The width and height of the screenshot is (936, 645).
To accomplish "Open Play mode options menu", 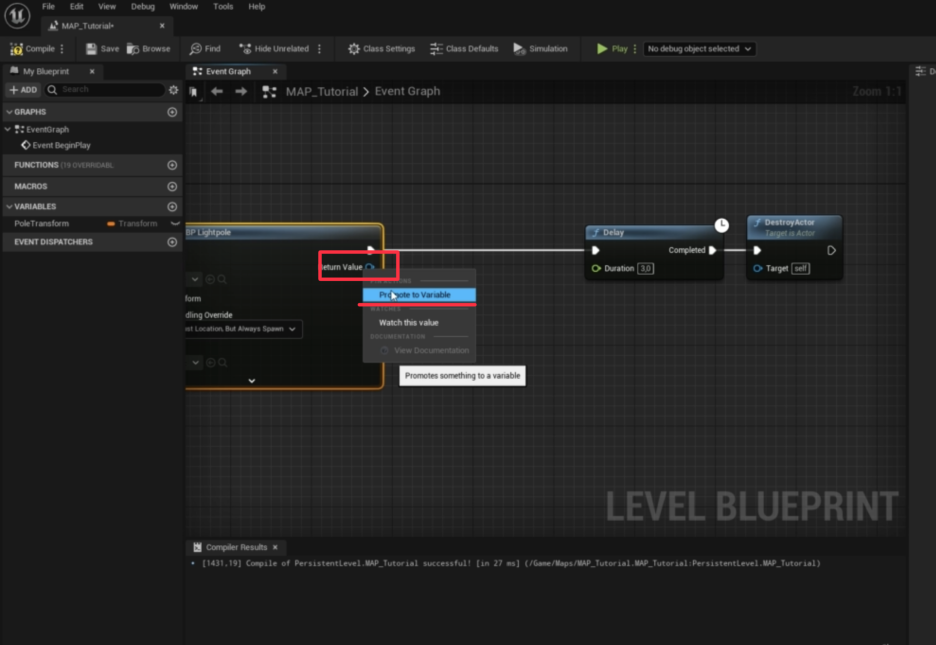I will (x=635, y=49).
